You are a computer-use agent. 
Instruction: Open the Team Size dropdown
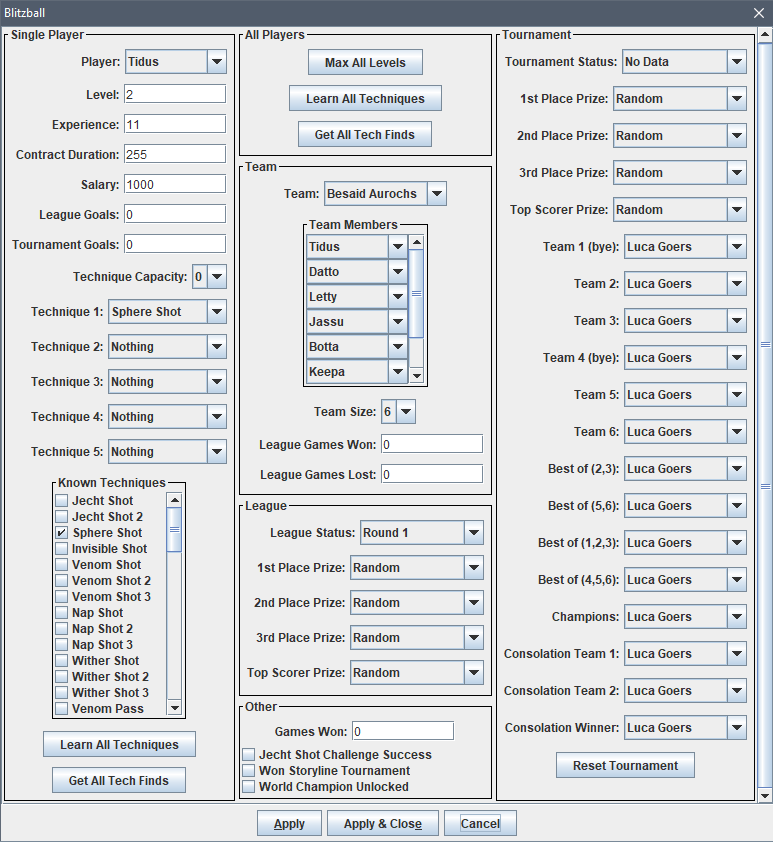pyautogui.click(x=398, y=412)
